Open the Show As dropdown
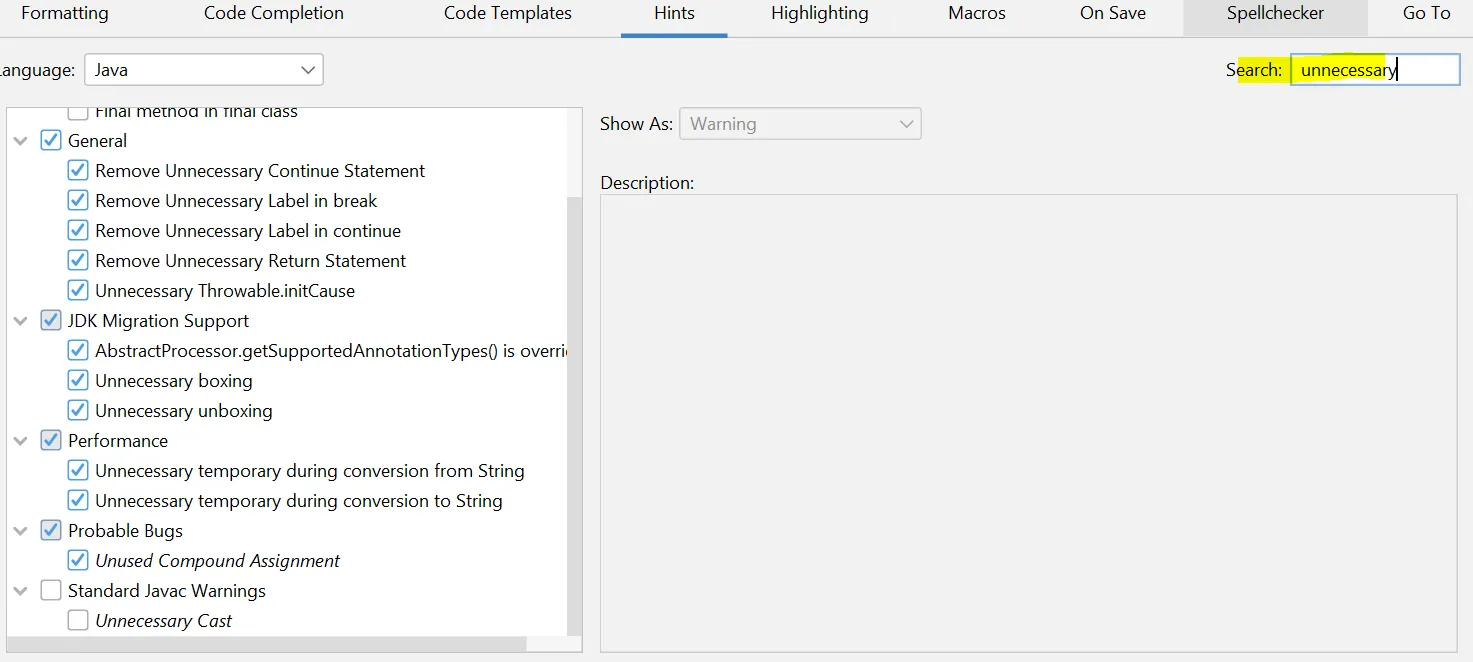Viewport: 1473px width, 662px height. pos(799,124)
